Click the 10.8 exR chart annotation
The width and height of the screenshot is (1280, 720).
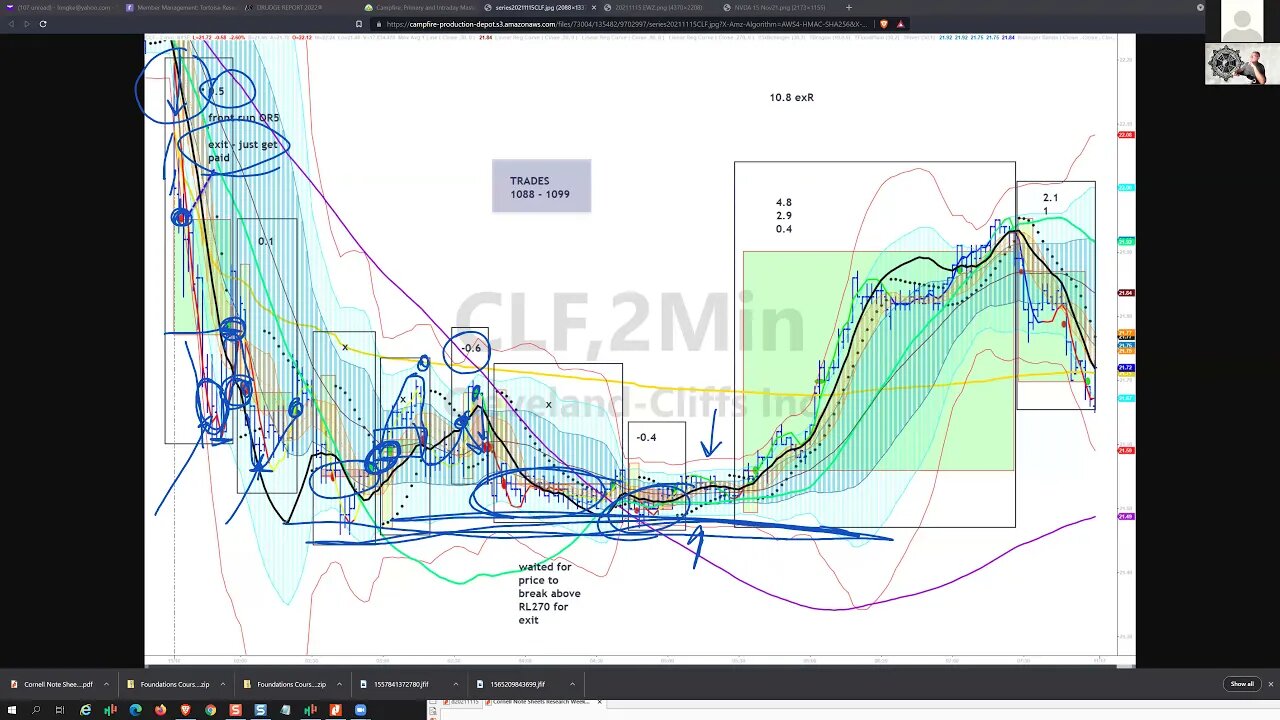click(791, 97)
